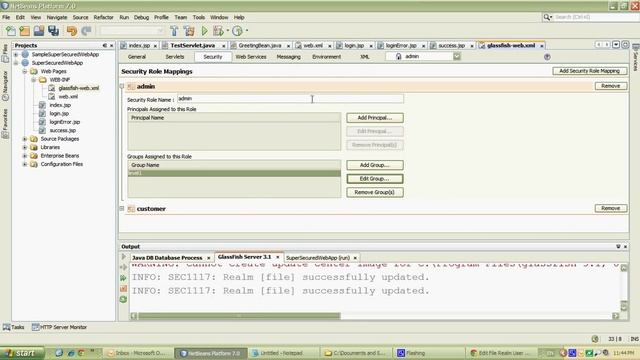640x360 pixels.
Task: Click the Search (Ctrl+I) field
Action: (596, 17)
